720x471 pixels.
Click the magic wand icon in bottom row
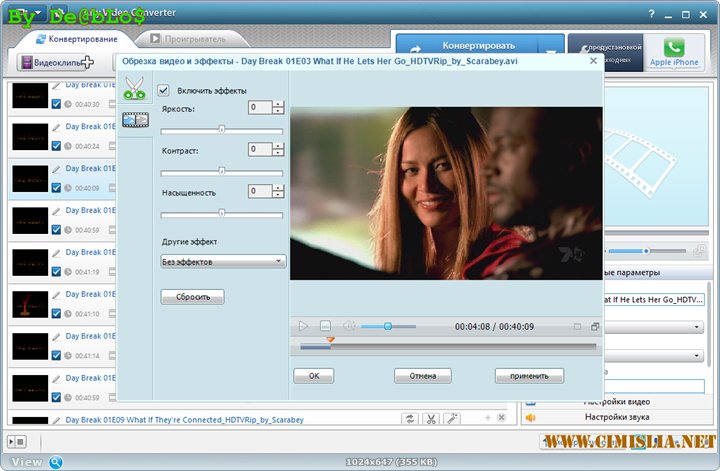tap(452, 419)
